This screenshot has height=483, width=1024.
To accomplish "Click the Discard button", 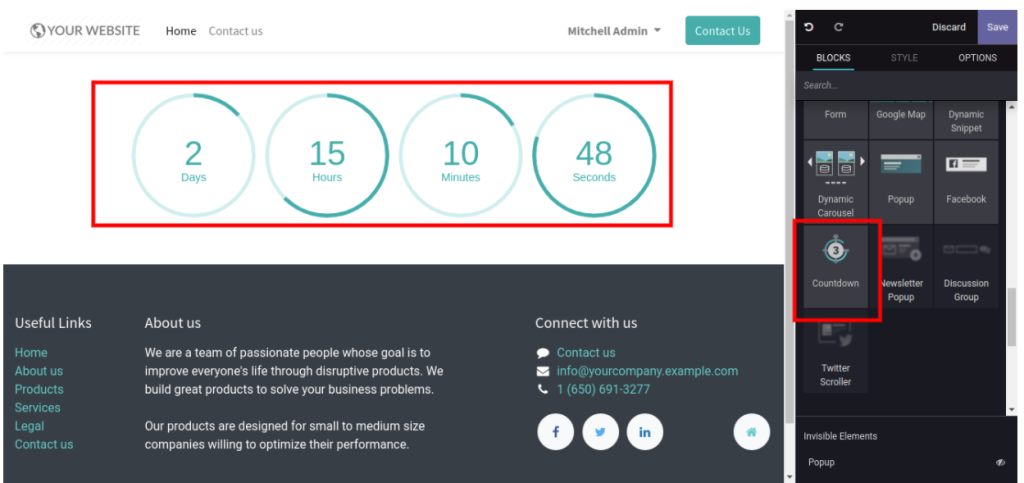I will (x=949, y=27).
